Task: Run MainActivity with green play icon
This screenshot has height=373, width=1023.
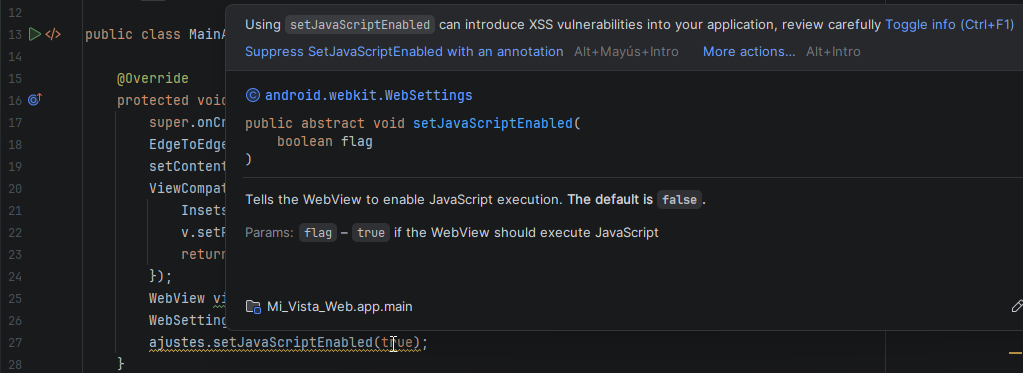Action: (x=35, y=34)
